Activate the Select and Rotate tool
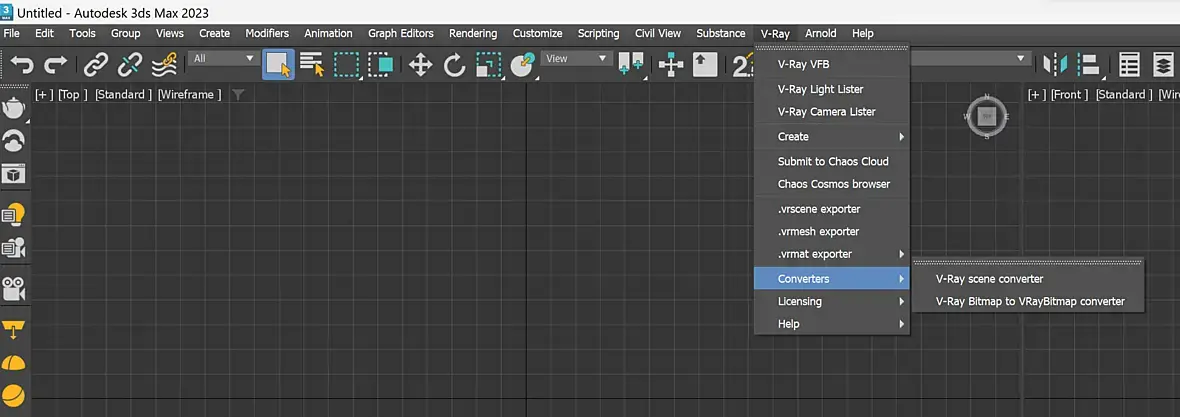Screen dimensions: 1180x417 coord(455,65)
